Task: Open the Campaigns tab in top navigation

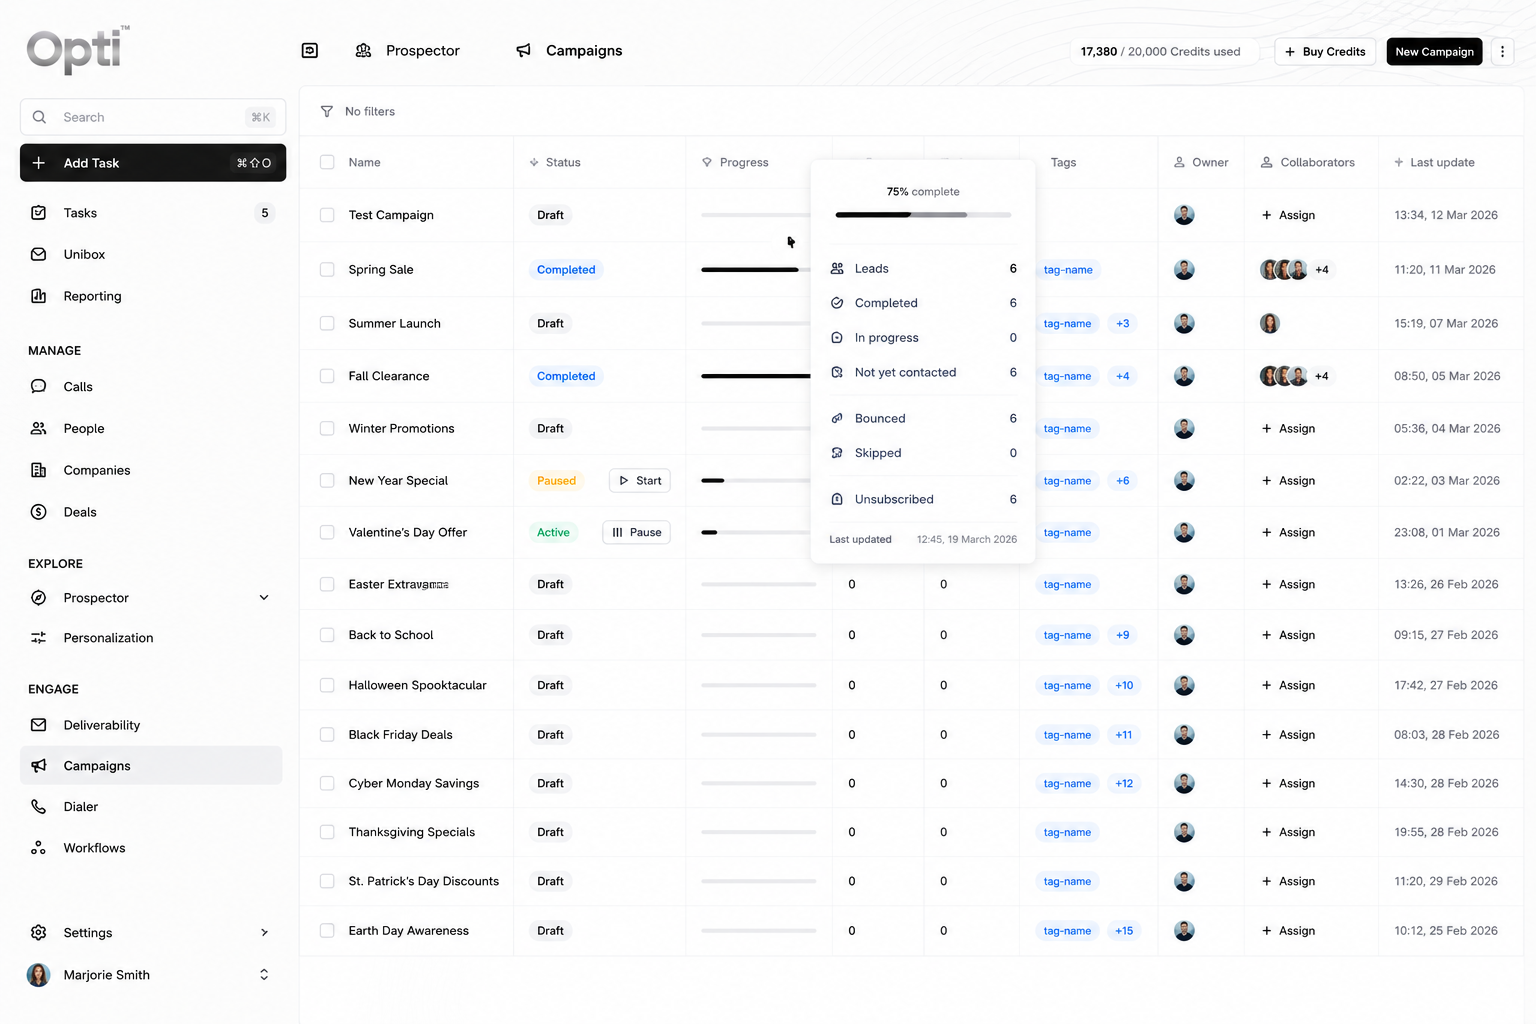Action: (569, 50)
